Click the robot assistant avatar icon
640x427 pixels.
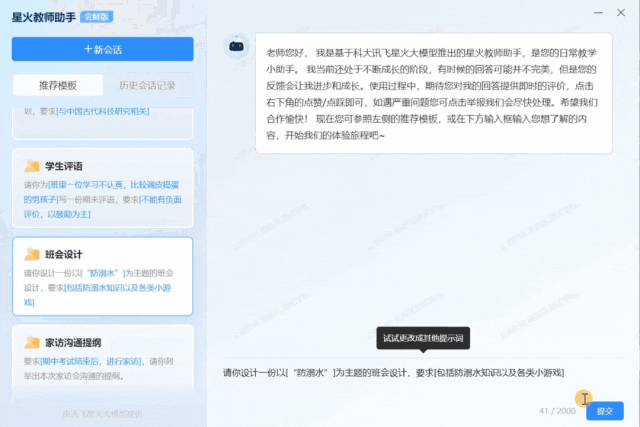pos(236,46)
